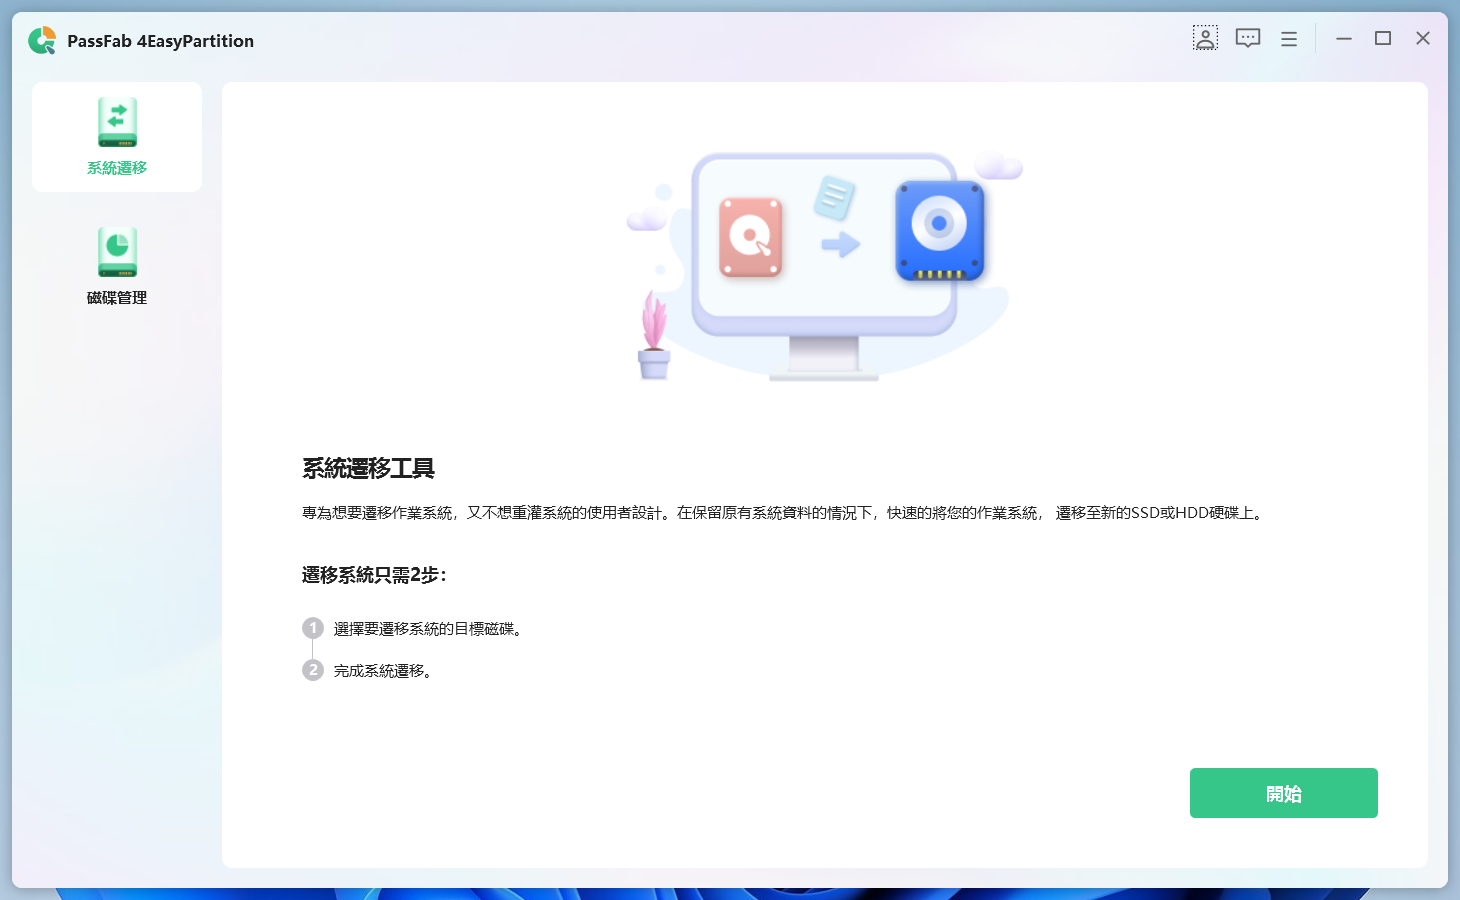Click step 1 circle indicator

click(312, 628)
